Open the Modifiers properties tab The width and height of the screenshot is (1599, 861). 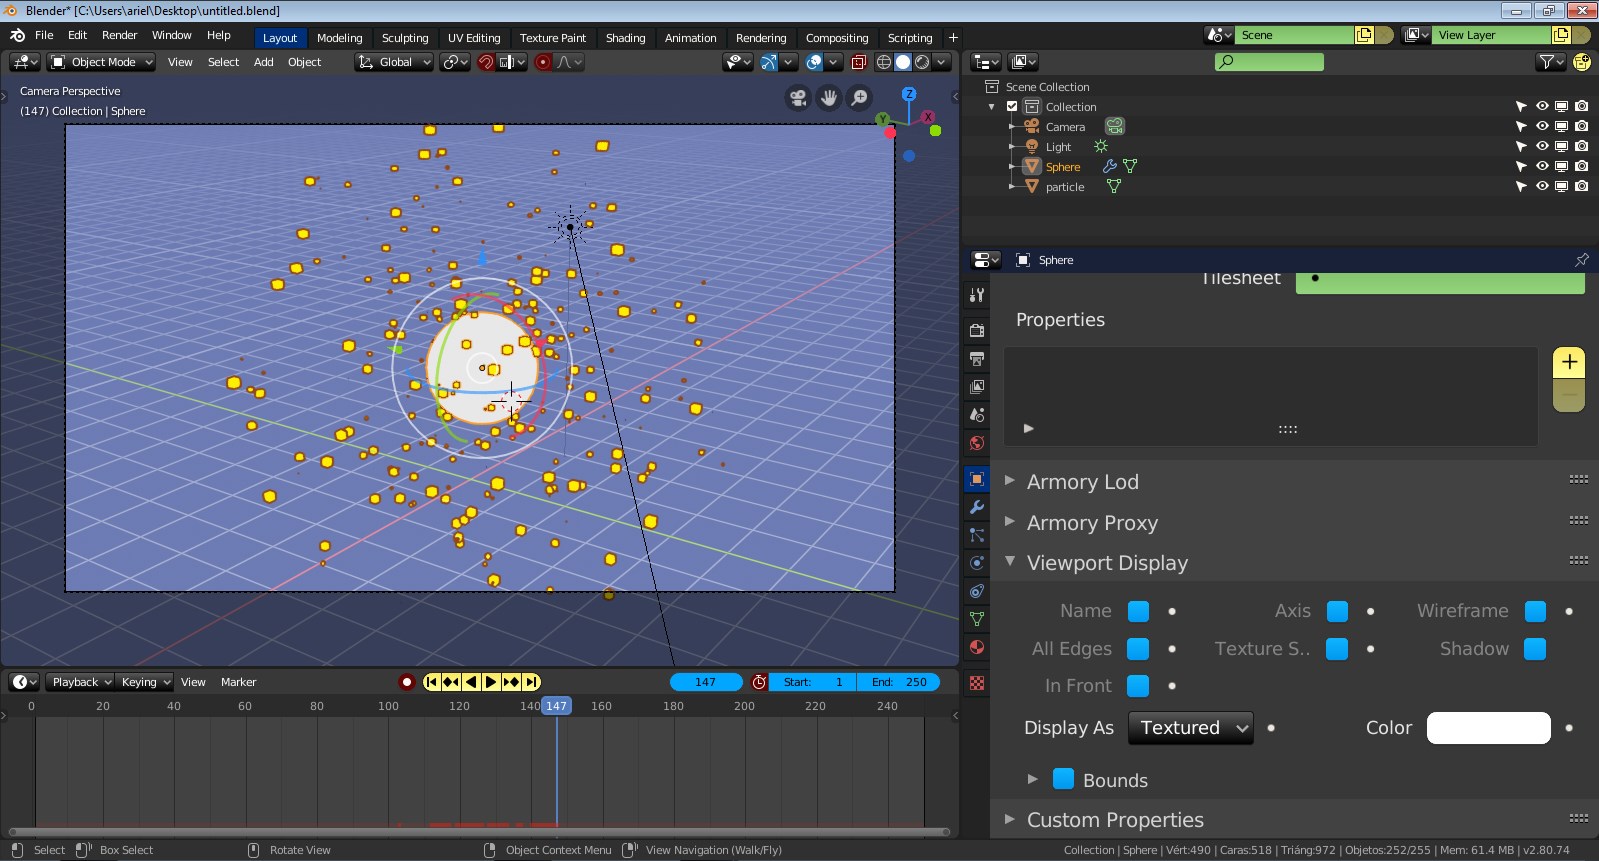tap(977, 507)
